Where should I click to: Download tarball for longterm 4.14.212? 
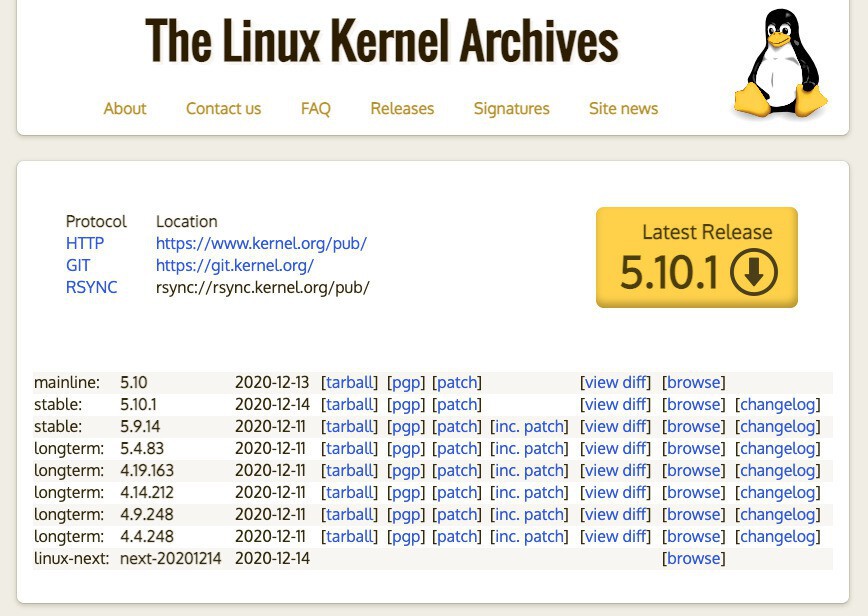(349, 493)
